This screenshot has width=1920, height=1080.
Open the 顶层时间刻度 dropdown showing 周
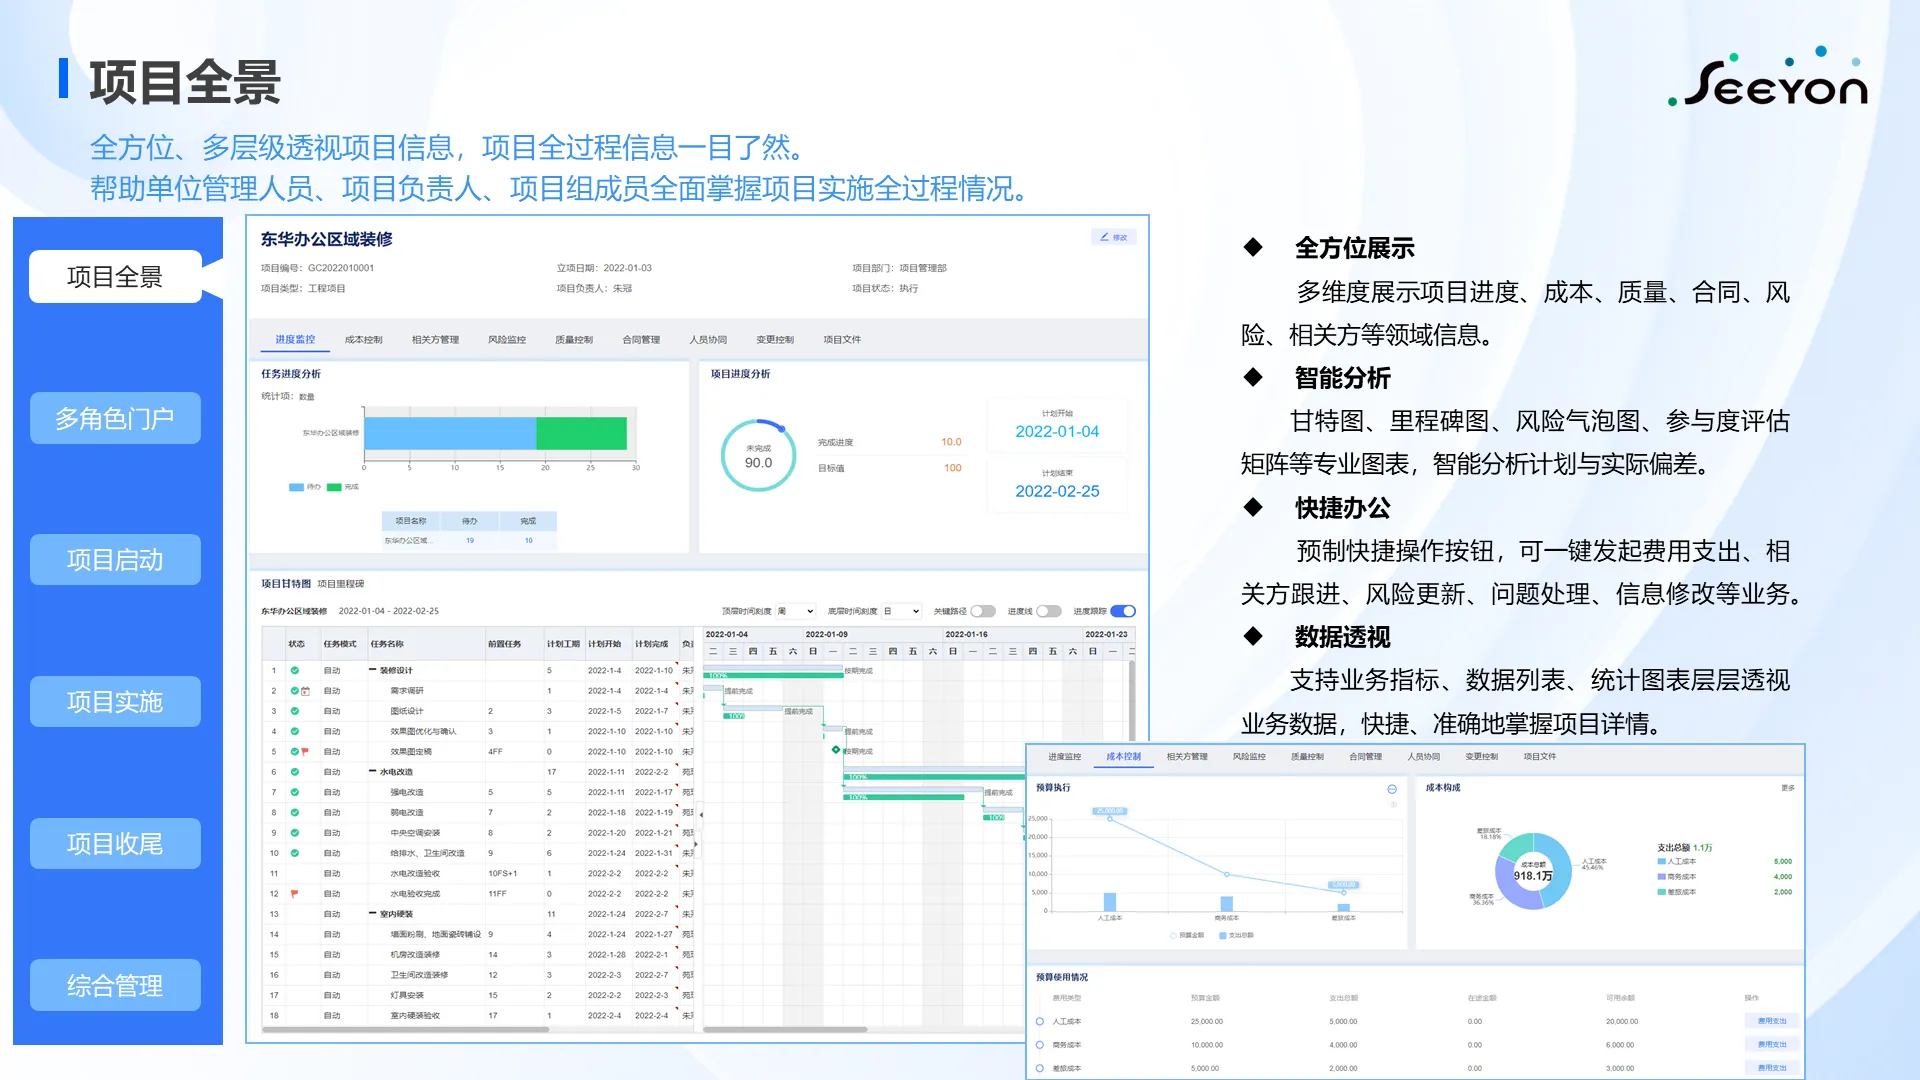pos(796,611)
